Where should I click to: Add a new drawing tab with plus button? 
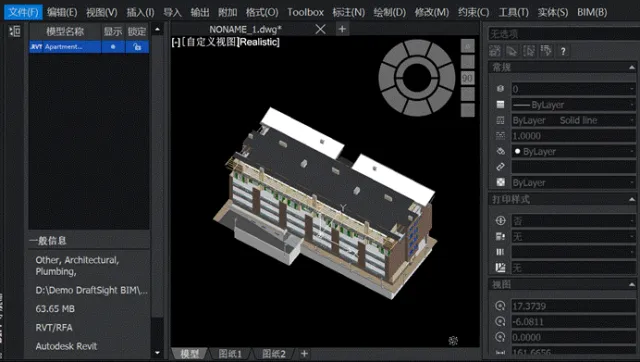coord(342,29)
